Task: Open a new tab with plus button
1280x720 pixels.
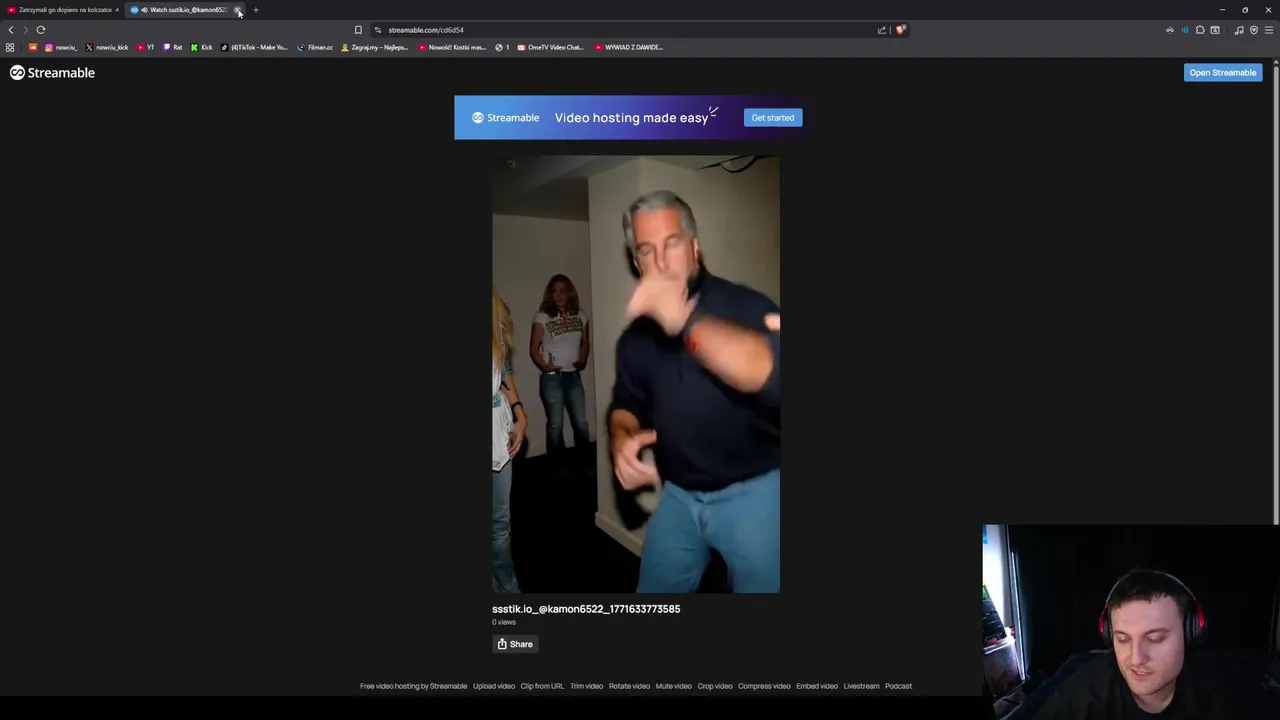Action: pyautogui.click(x=256, y=10)
